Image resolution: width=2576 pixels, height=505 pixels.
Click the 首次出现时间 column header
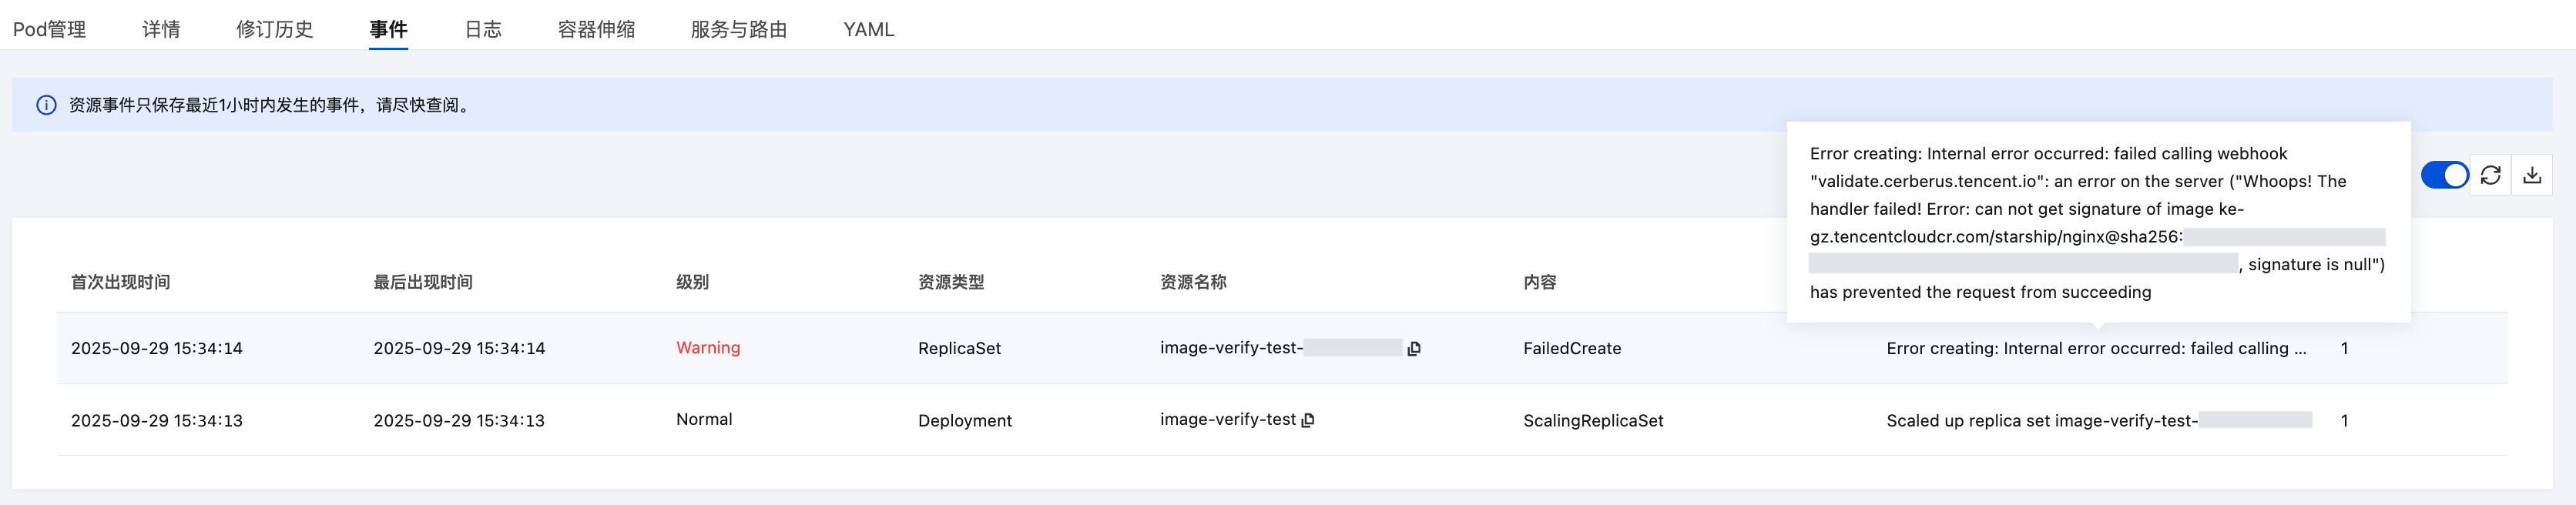[120, 282]
